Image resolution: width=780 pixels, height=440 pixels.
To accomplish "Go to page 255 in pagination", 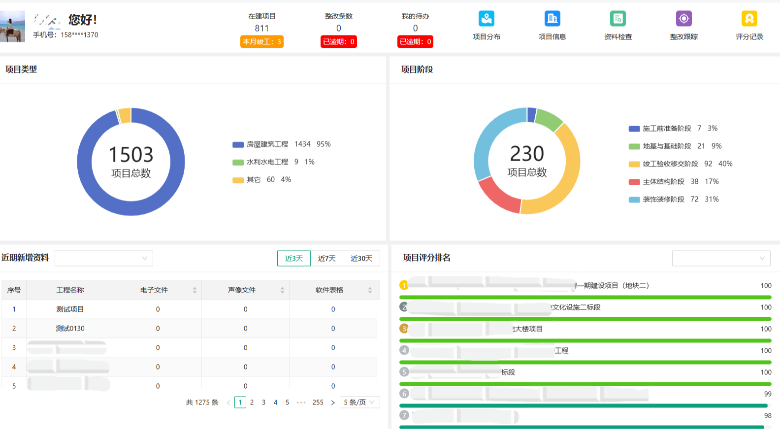I will (x=318, y=402).
